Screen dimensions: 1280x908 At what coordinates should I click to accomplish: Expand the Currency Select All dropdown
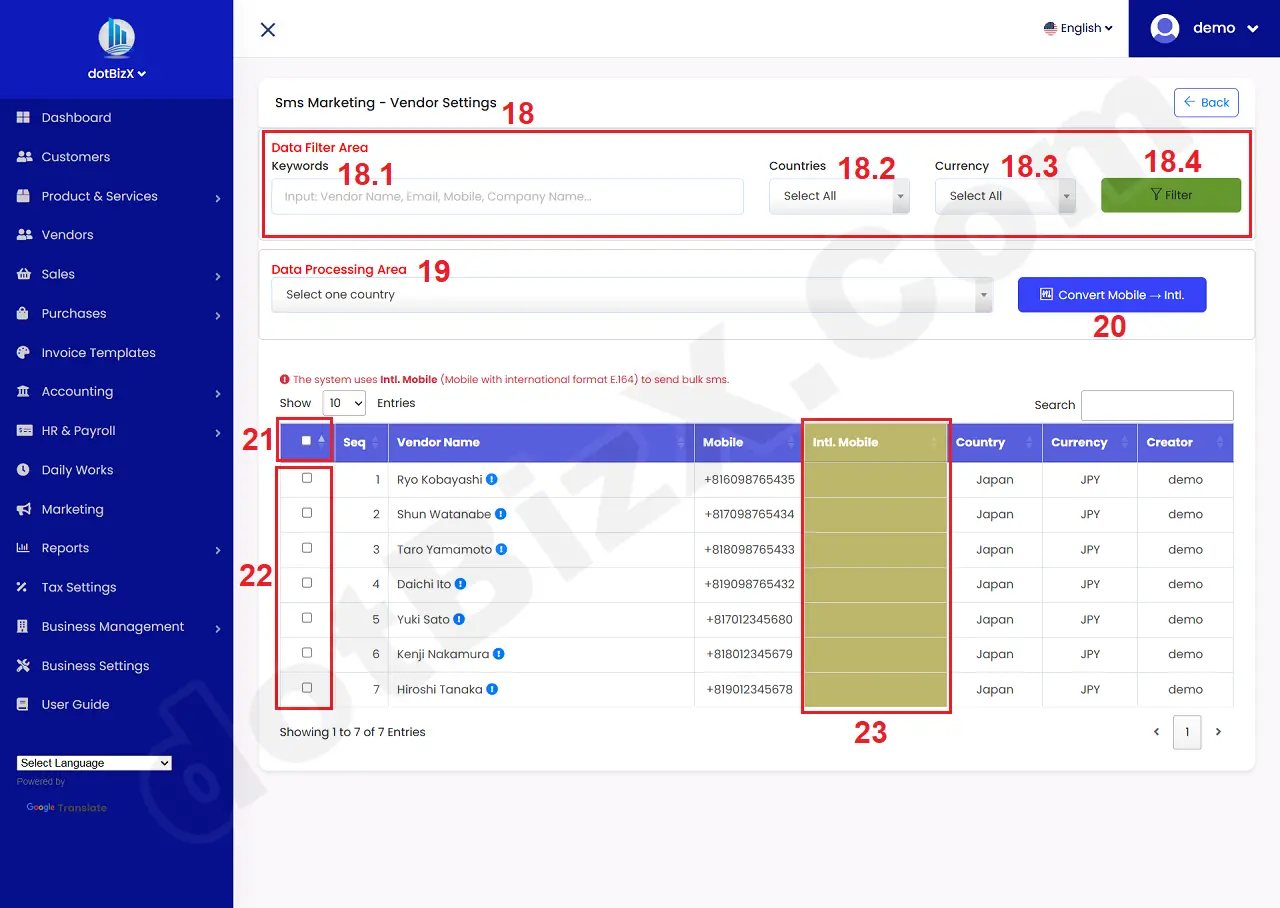click(1004, 195)
